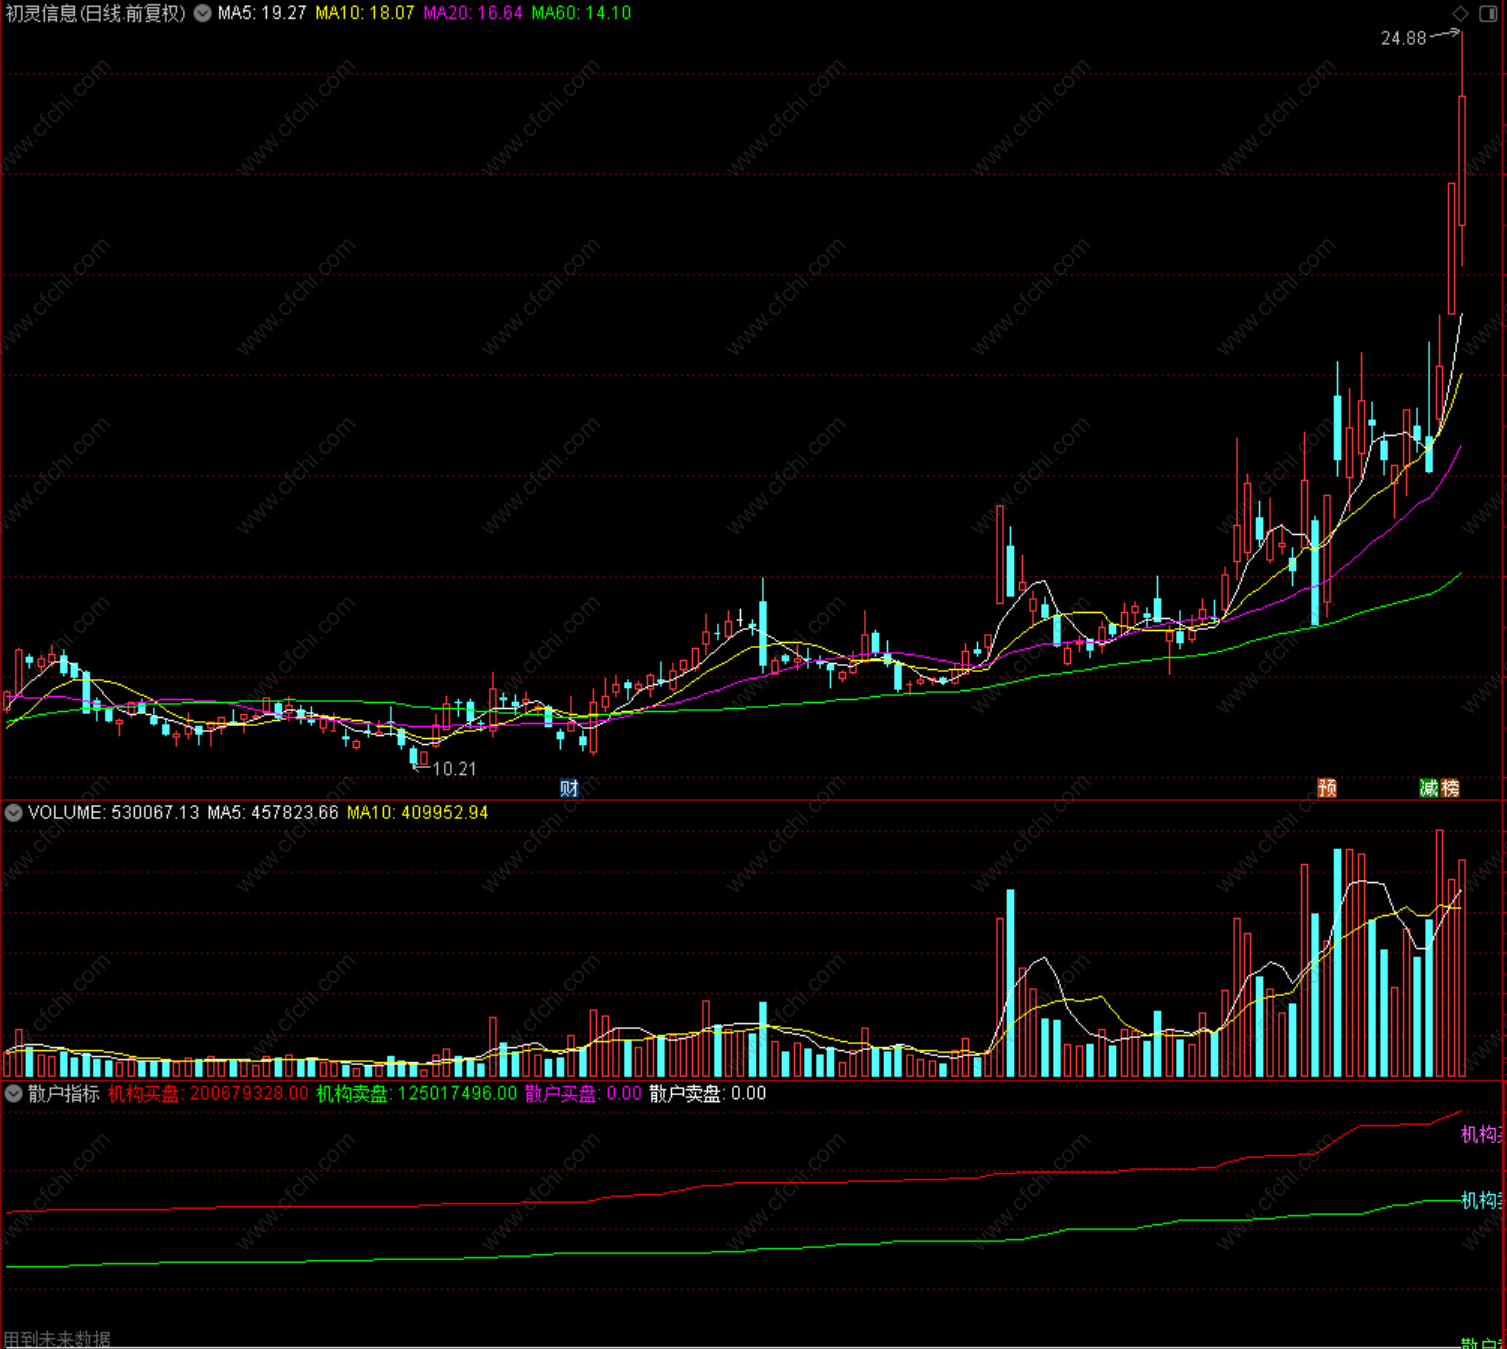Click the MA5: 19.27 indicator label

(x=262, y=13)
